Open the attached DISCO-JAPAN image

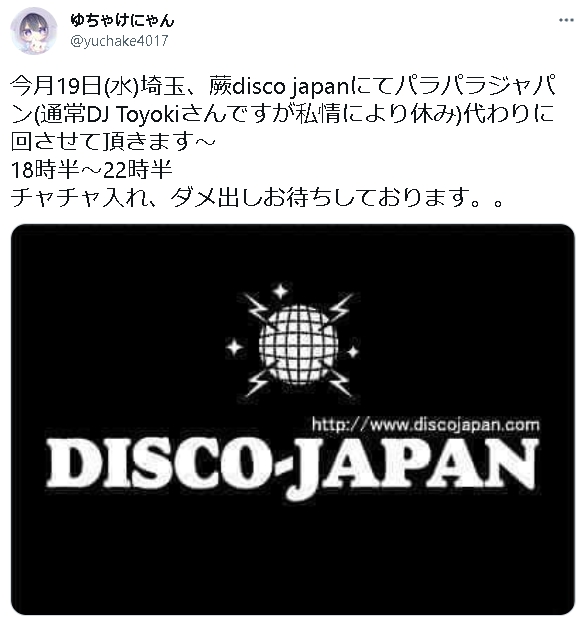tap(293, 419)
